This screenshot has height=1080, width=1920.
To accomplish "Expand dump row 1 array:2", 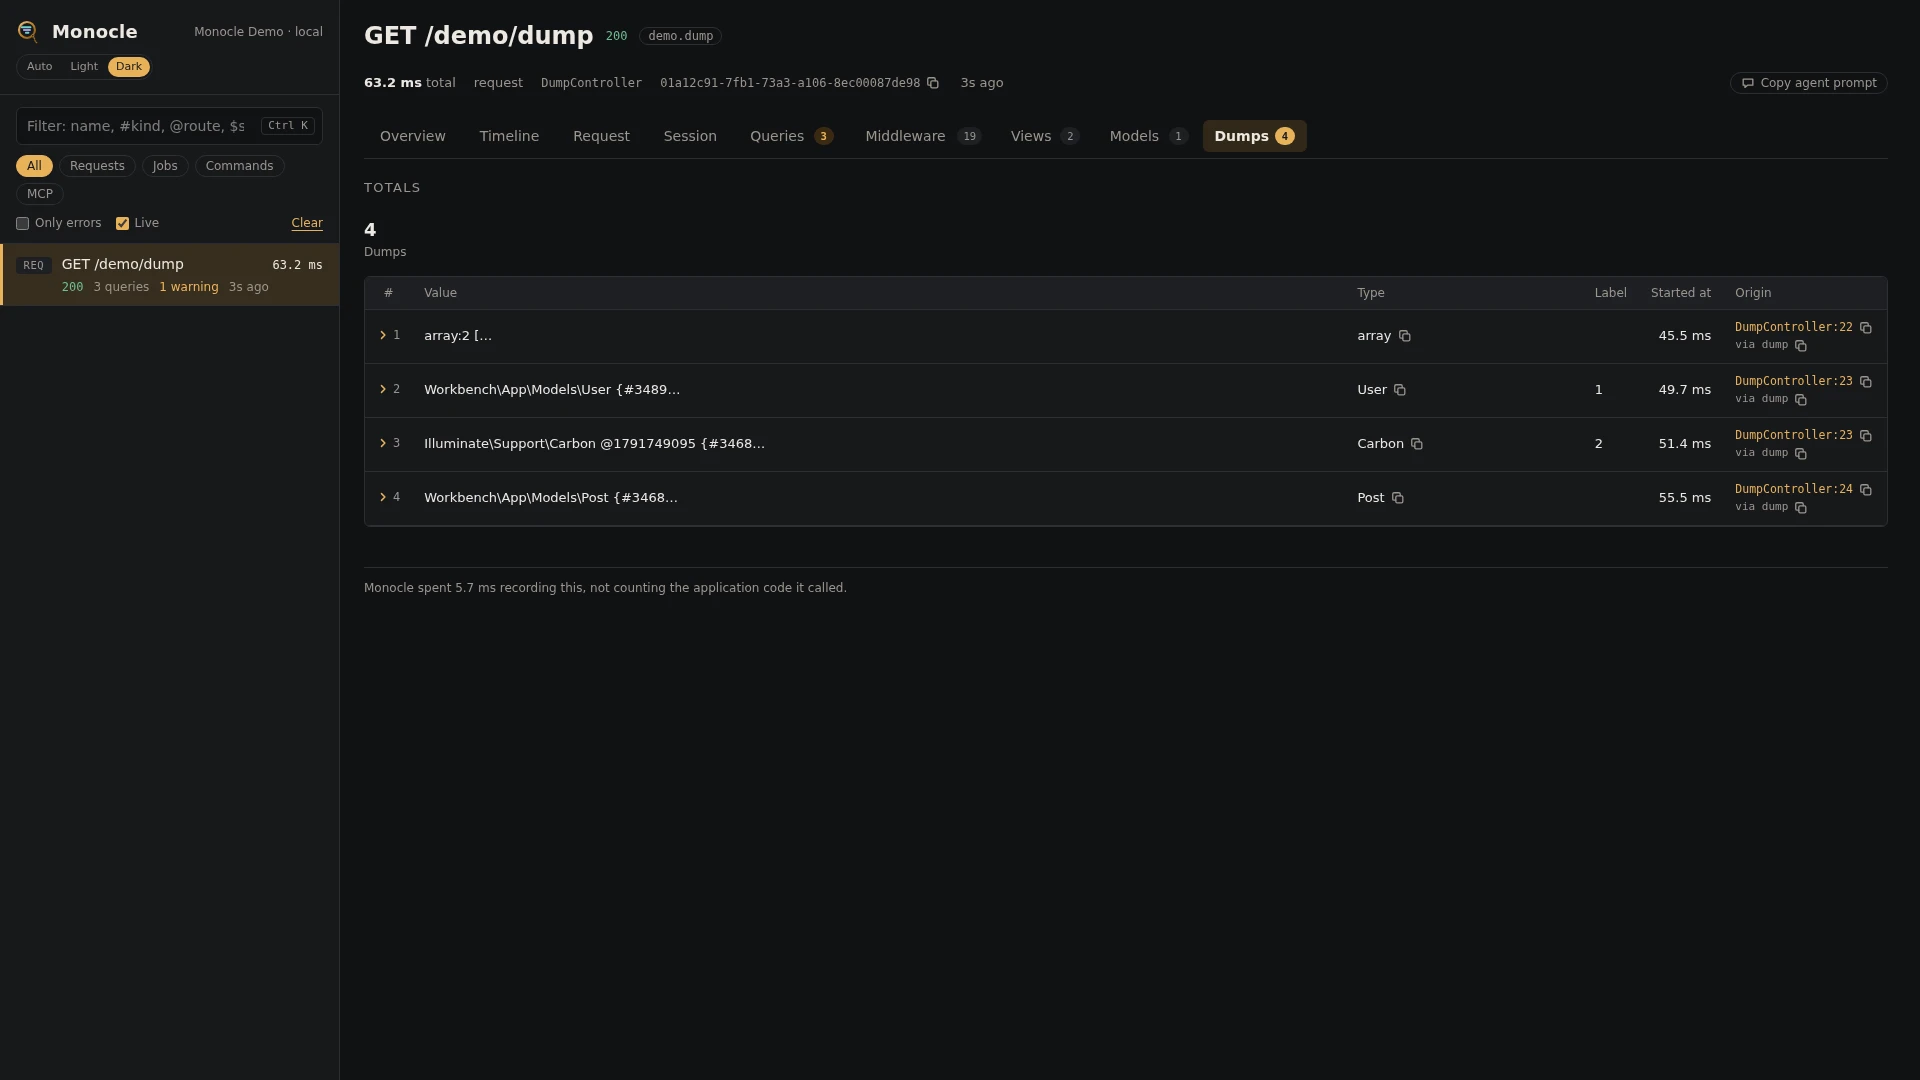I will point(383,335).
